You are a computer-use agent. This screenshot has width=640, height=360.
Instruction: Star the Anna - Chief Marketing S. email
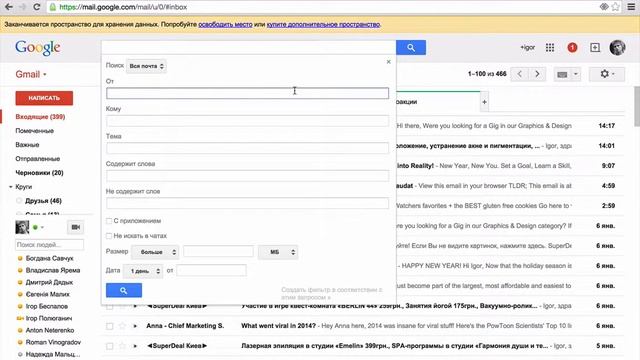click(x=122, y=326)
